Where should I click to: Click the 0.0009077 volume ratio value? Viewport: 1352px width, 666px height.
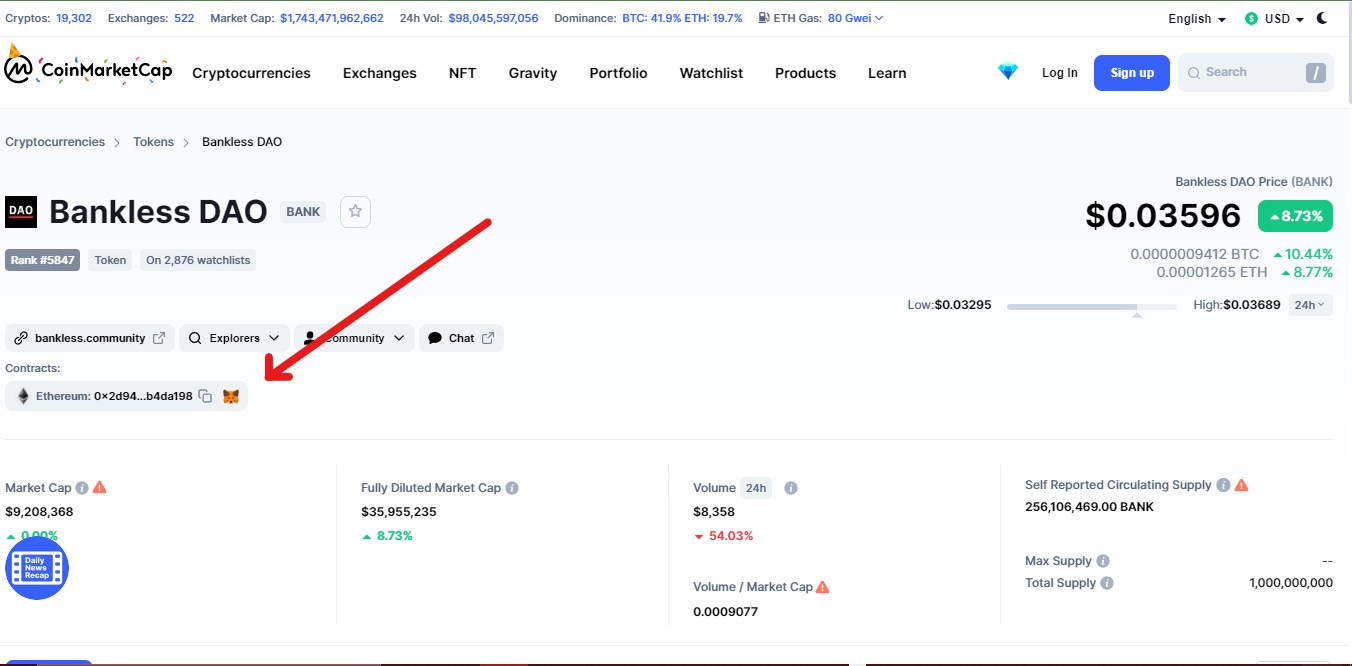(x=725, y=612)
